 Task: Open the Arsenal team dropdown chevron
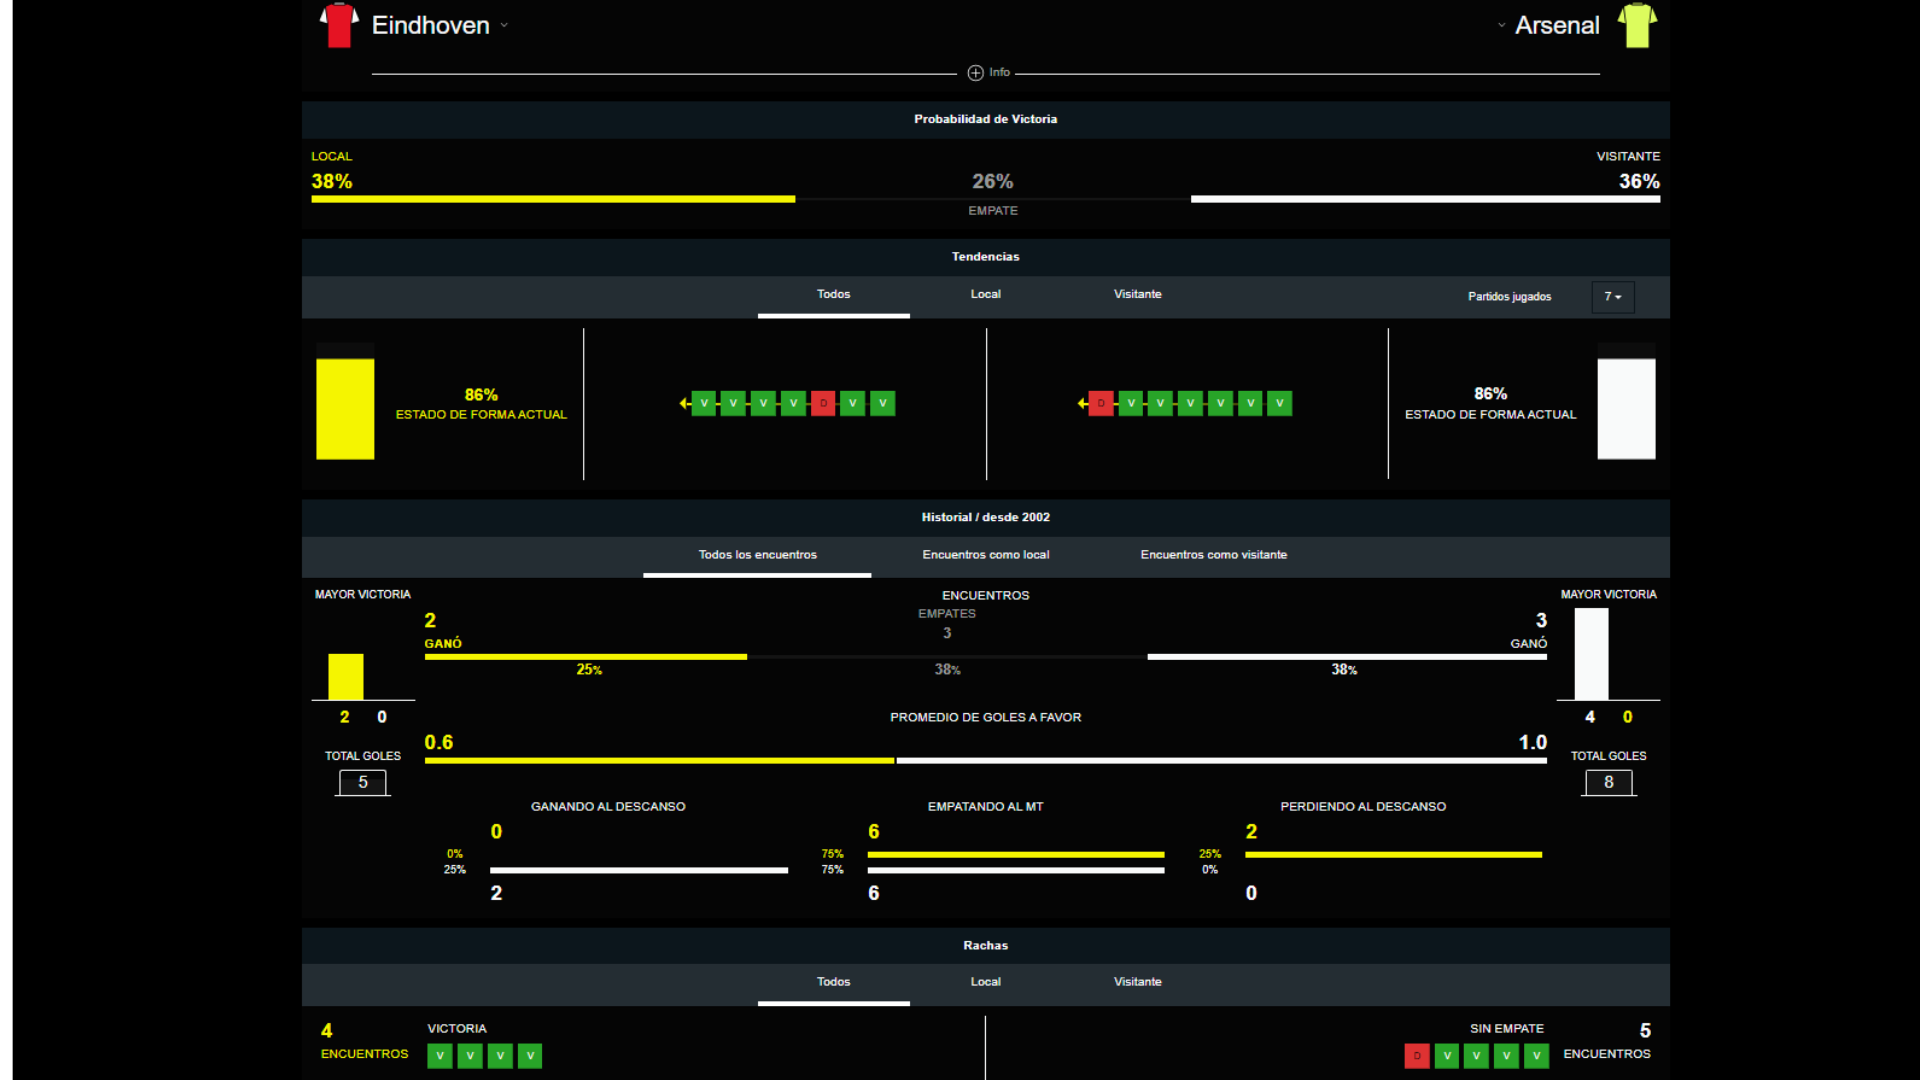1501,26
